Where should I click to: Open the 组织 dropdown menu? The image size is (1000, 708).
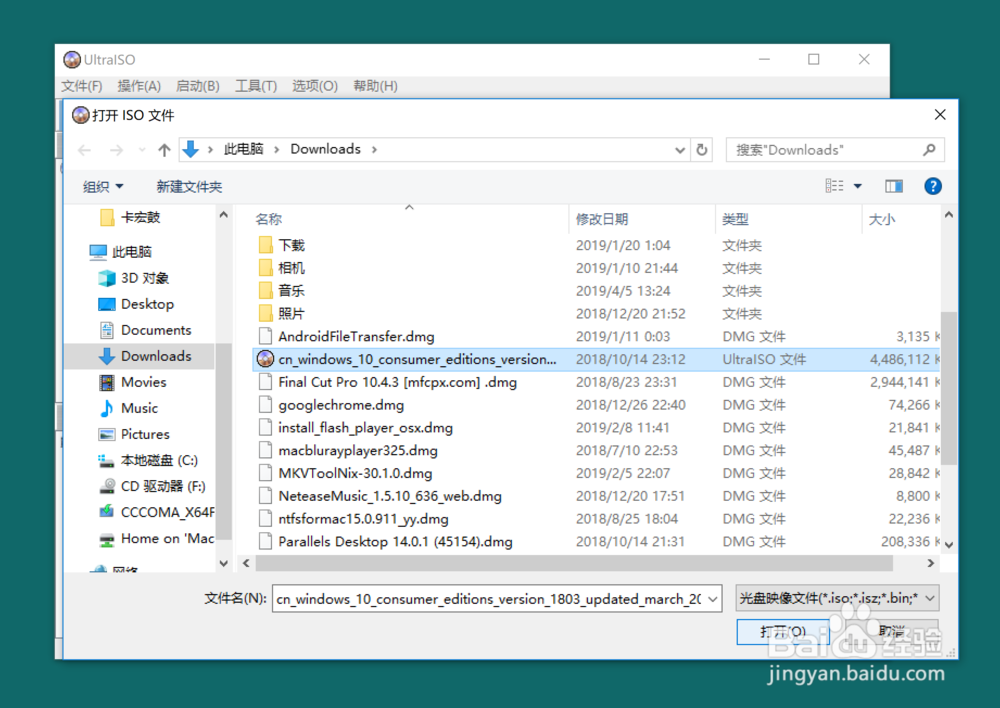point(103,187)
